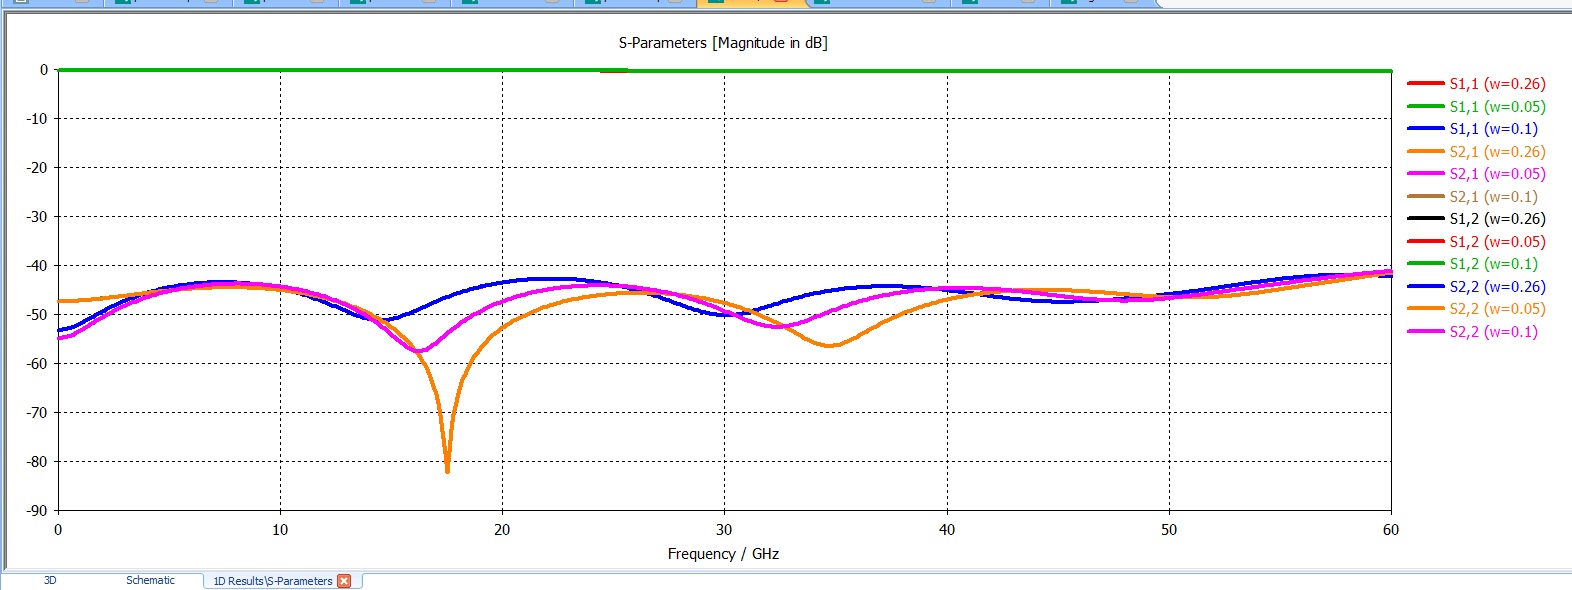Switch to the 3D view tab

click(x=50, y=580)
